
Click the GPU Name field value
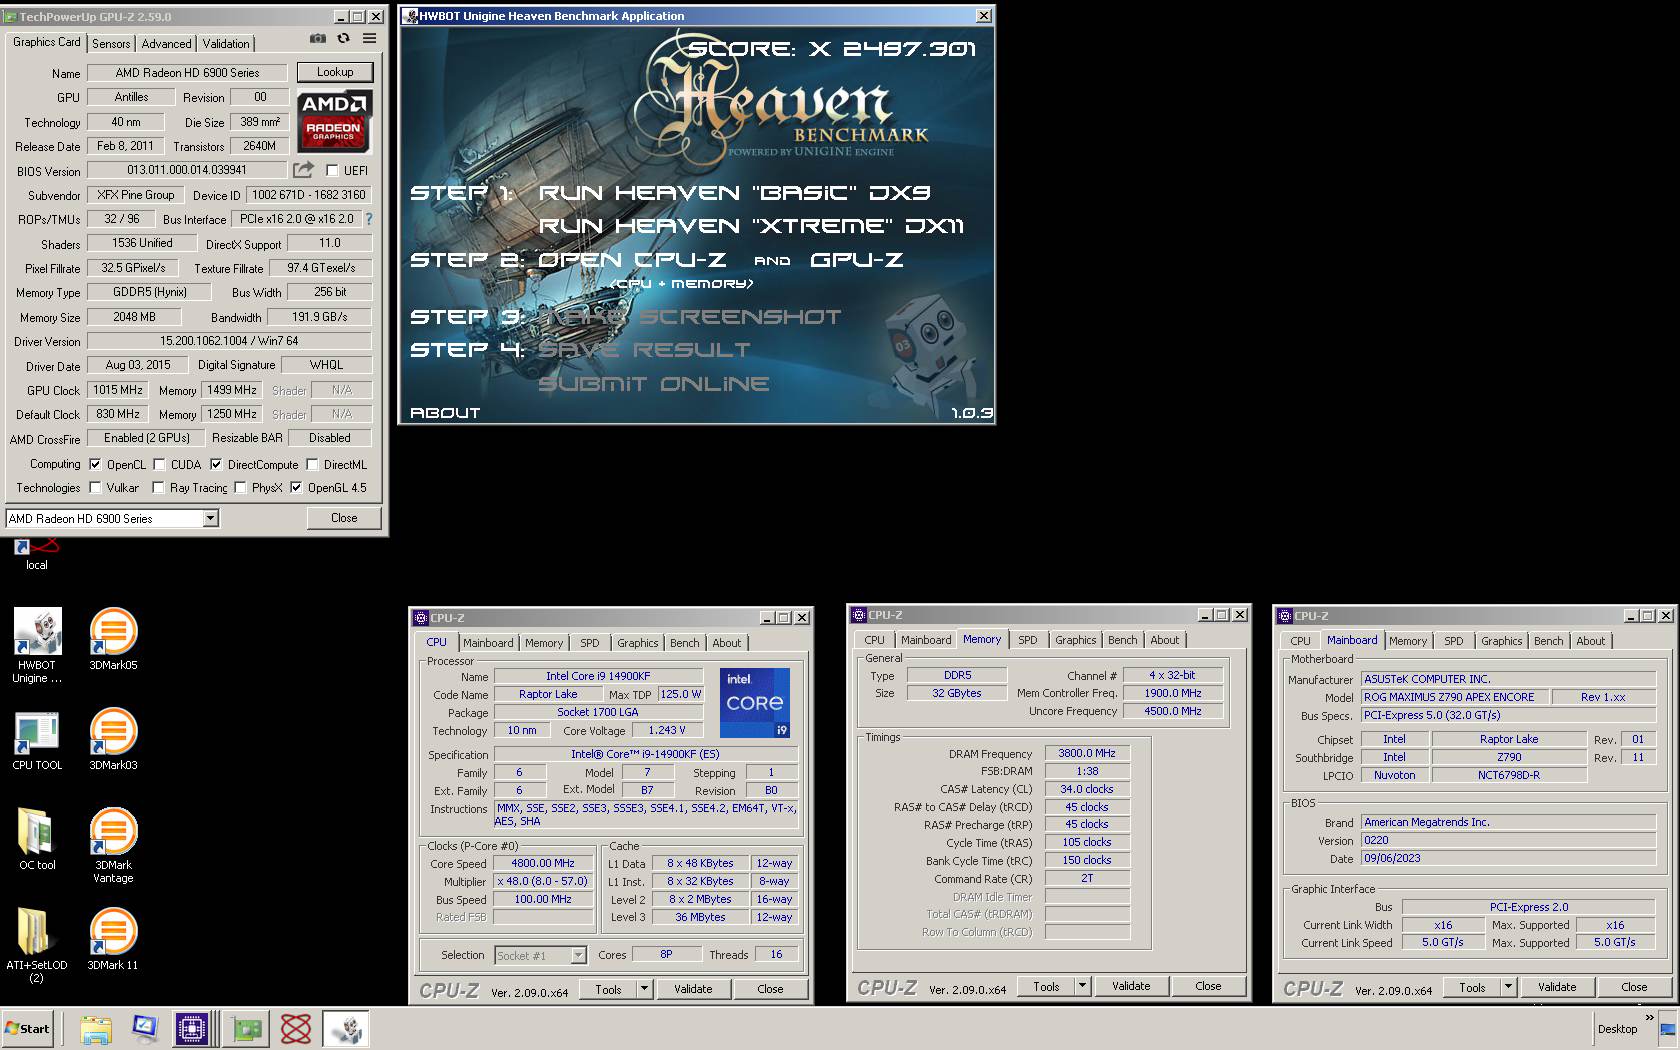click(187, 72)
